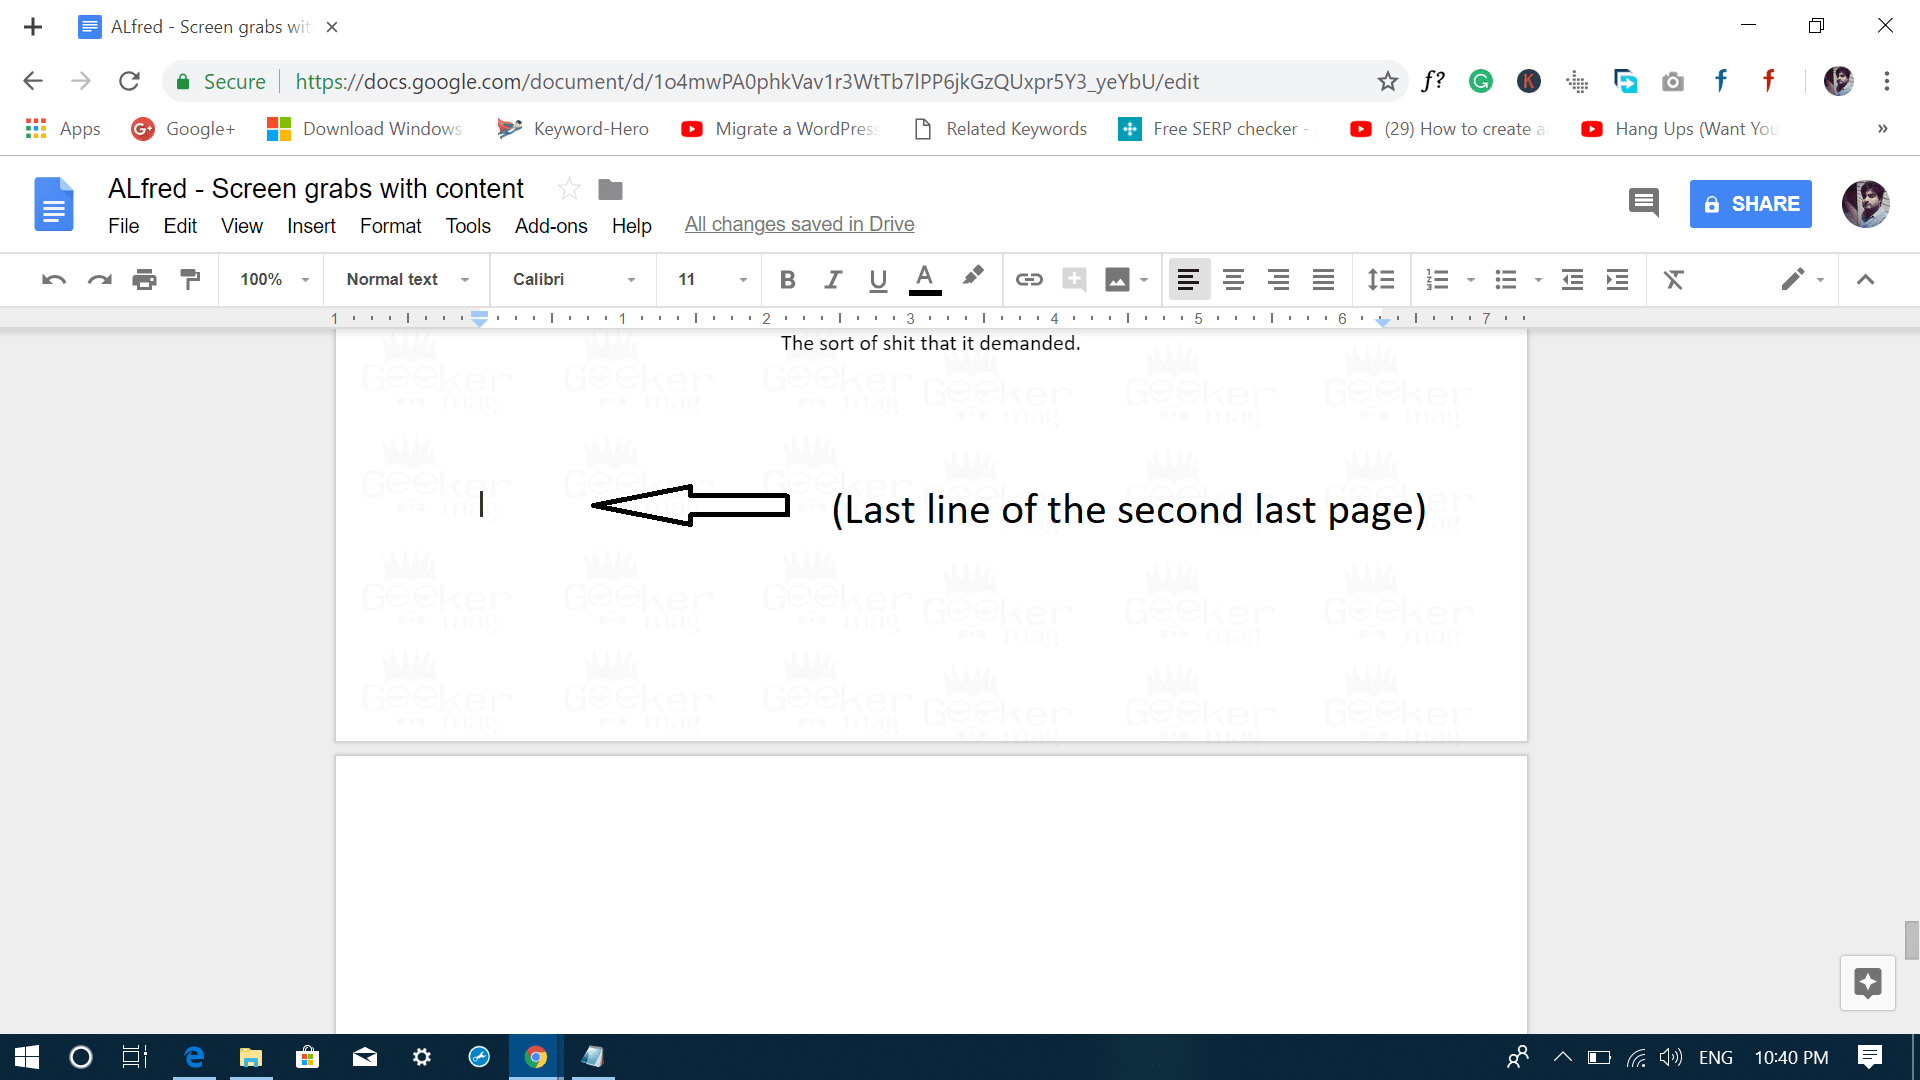
Task: Open the Insert menu
Action: click(309, 224)
